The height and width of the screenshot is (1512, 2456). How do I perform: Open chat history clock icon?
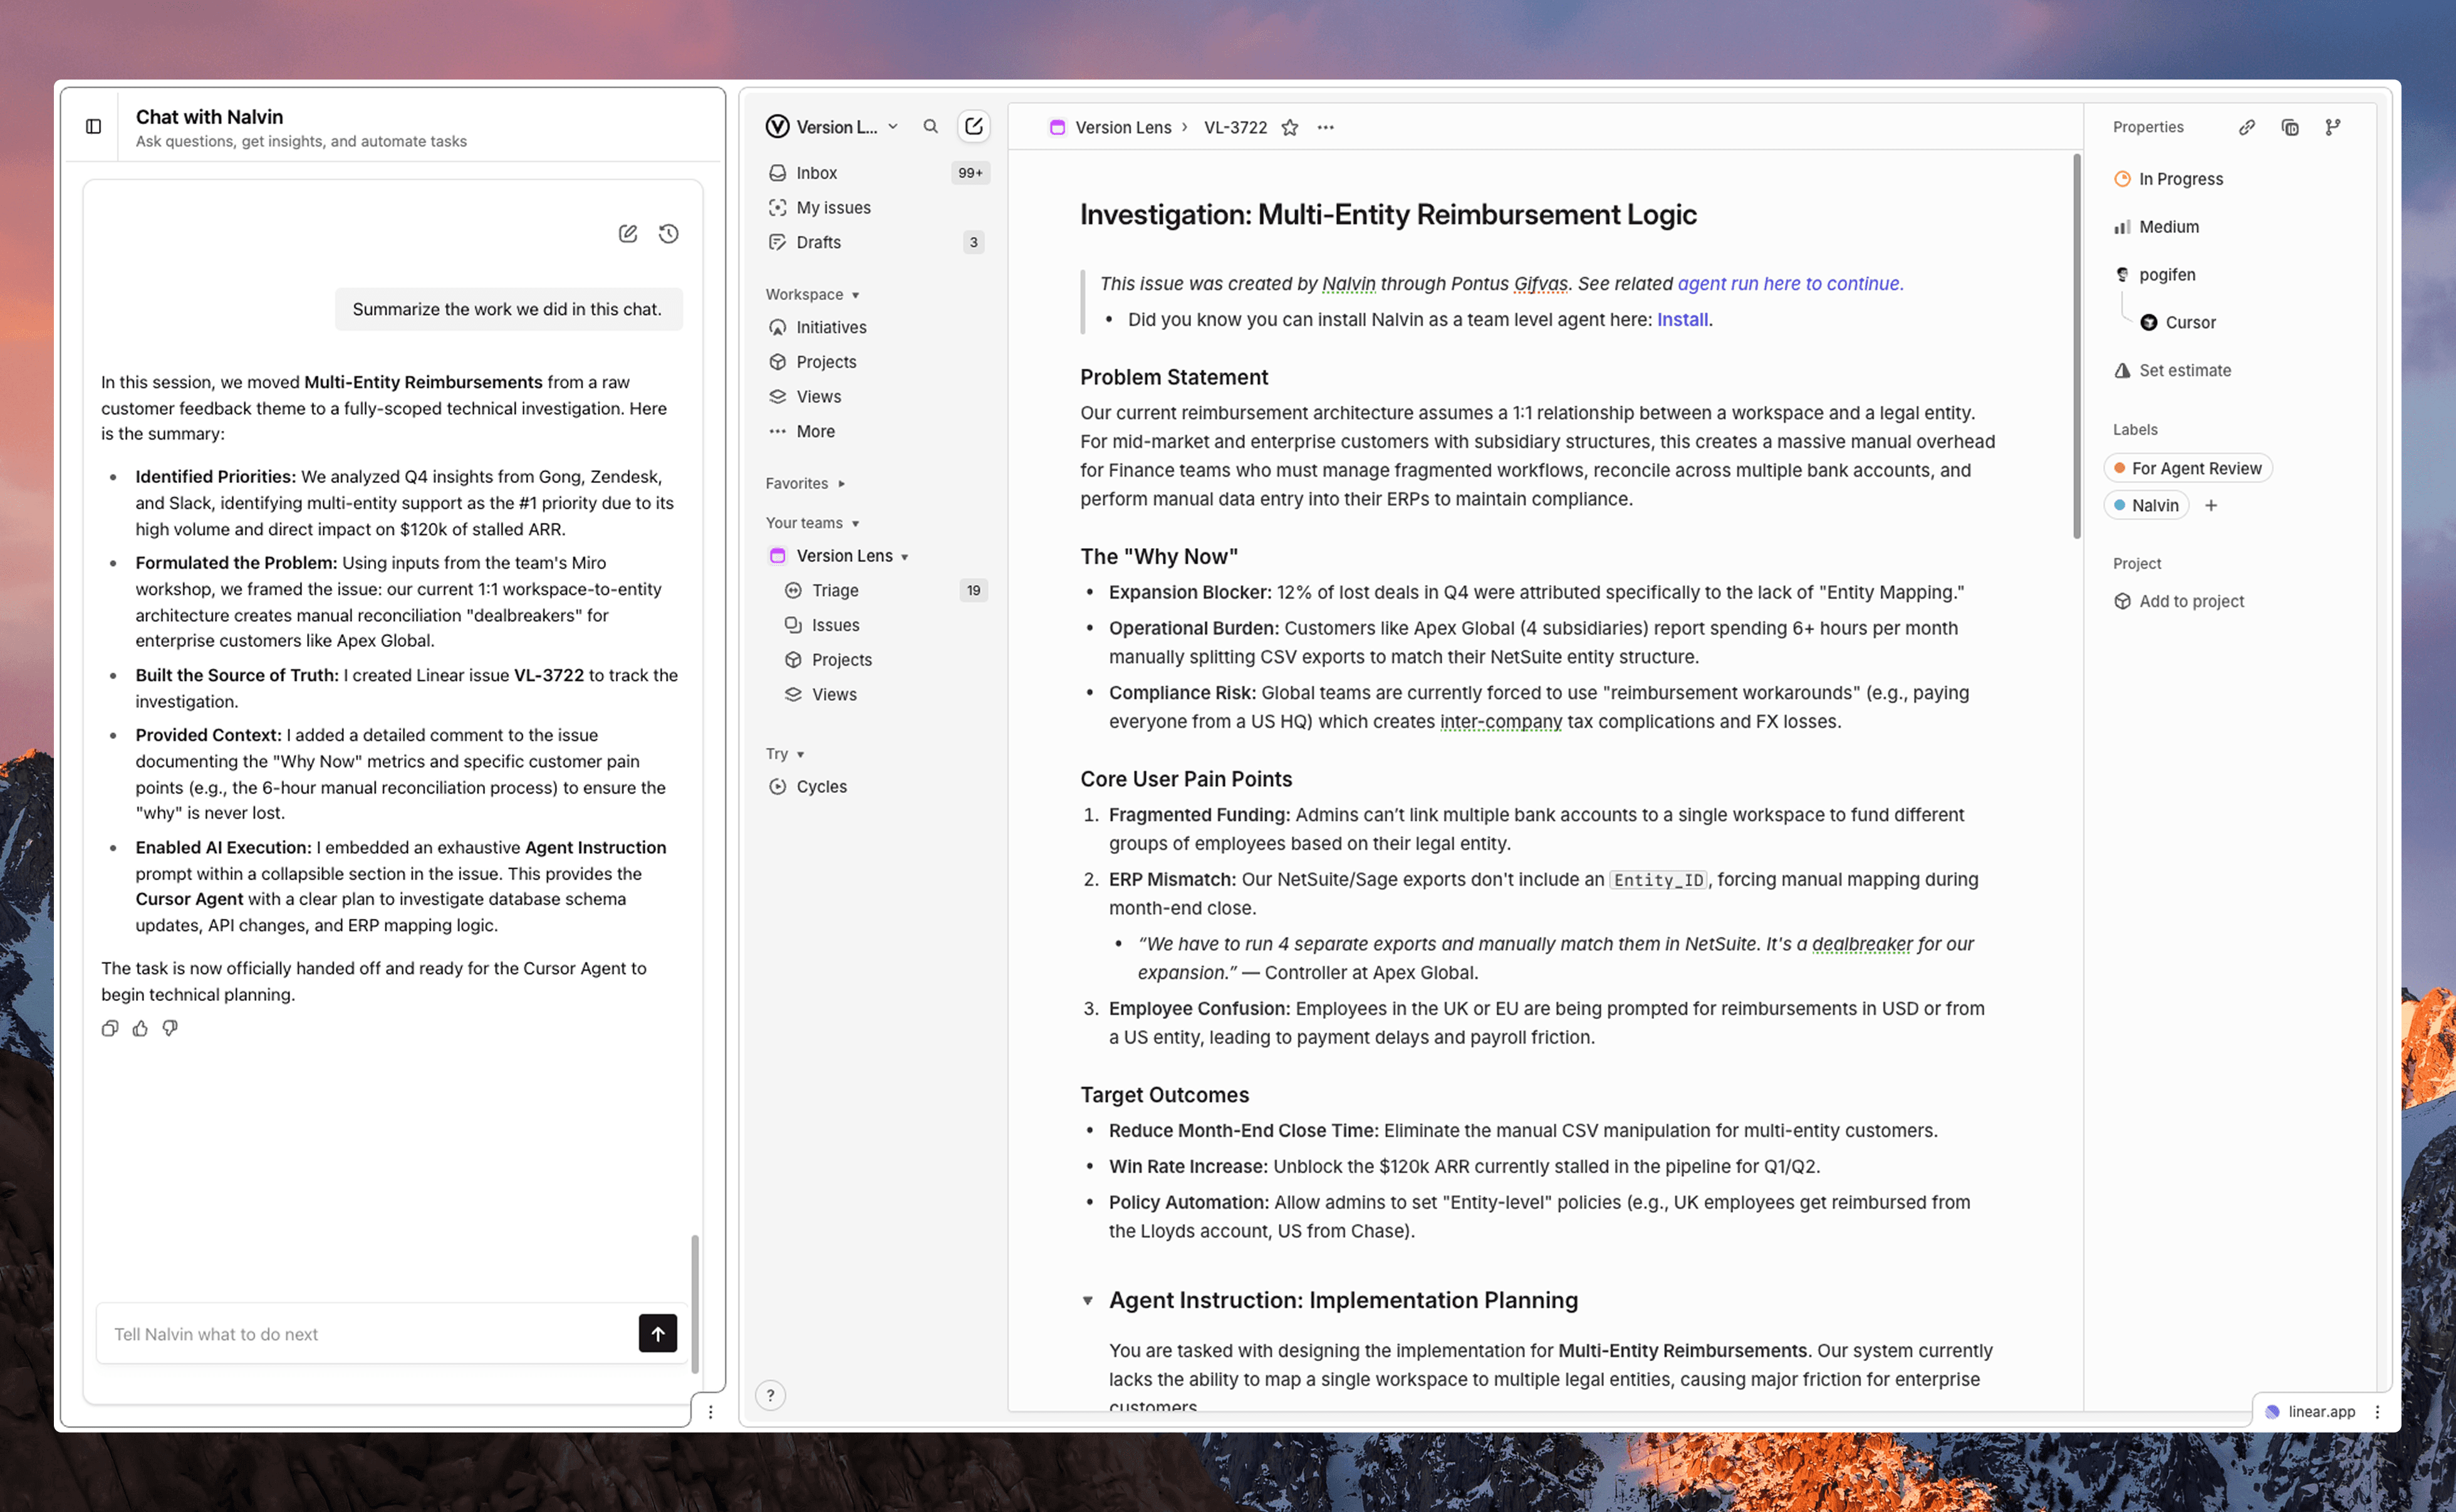pos(669,233)
